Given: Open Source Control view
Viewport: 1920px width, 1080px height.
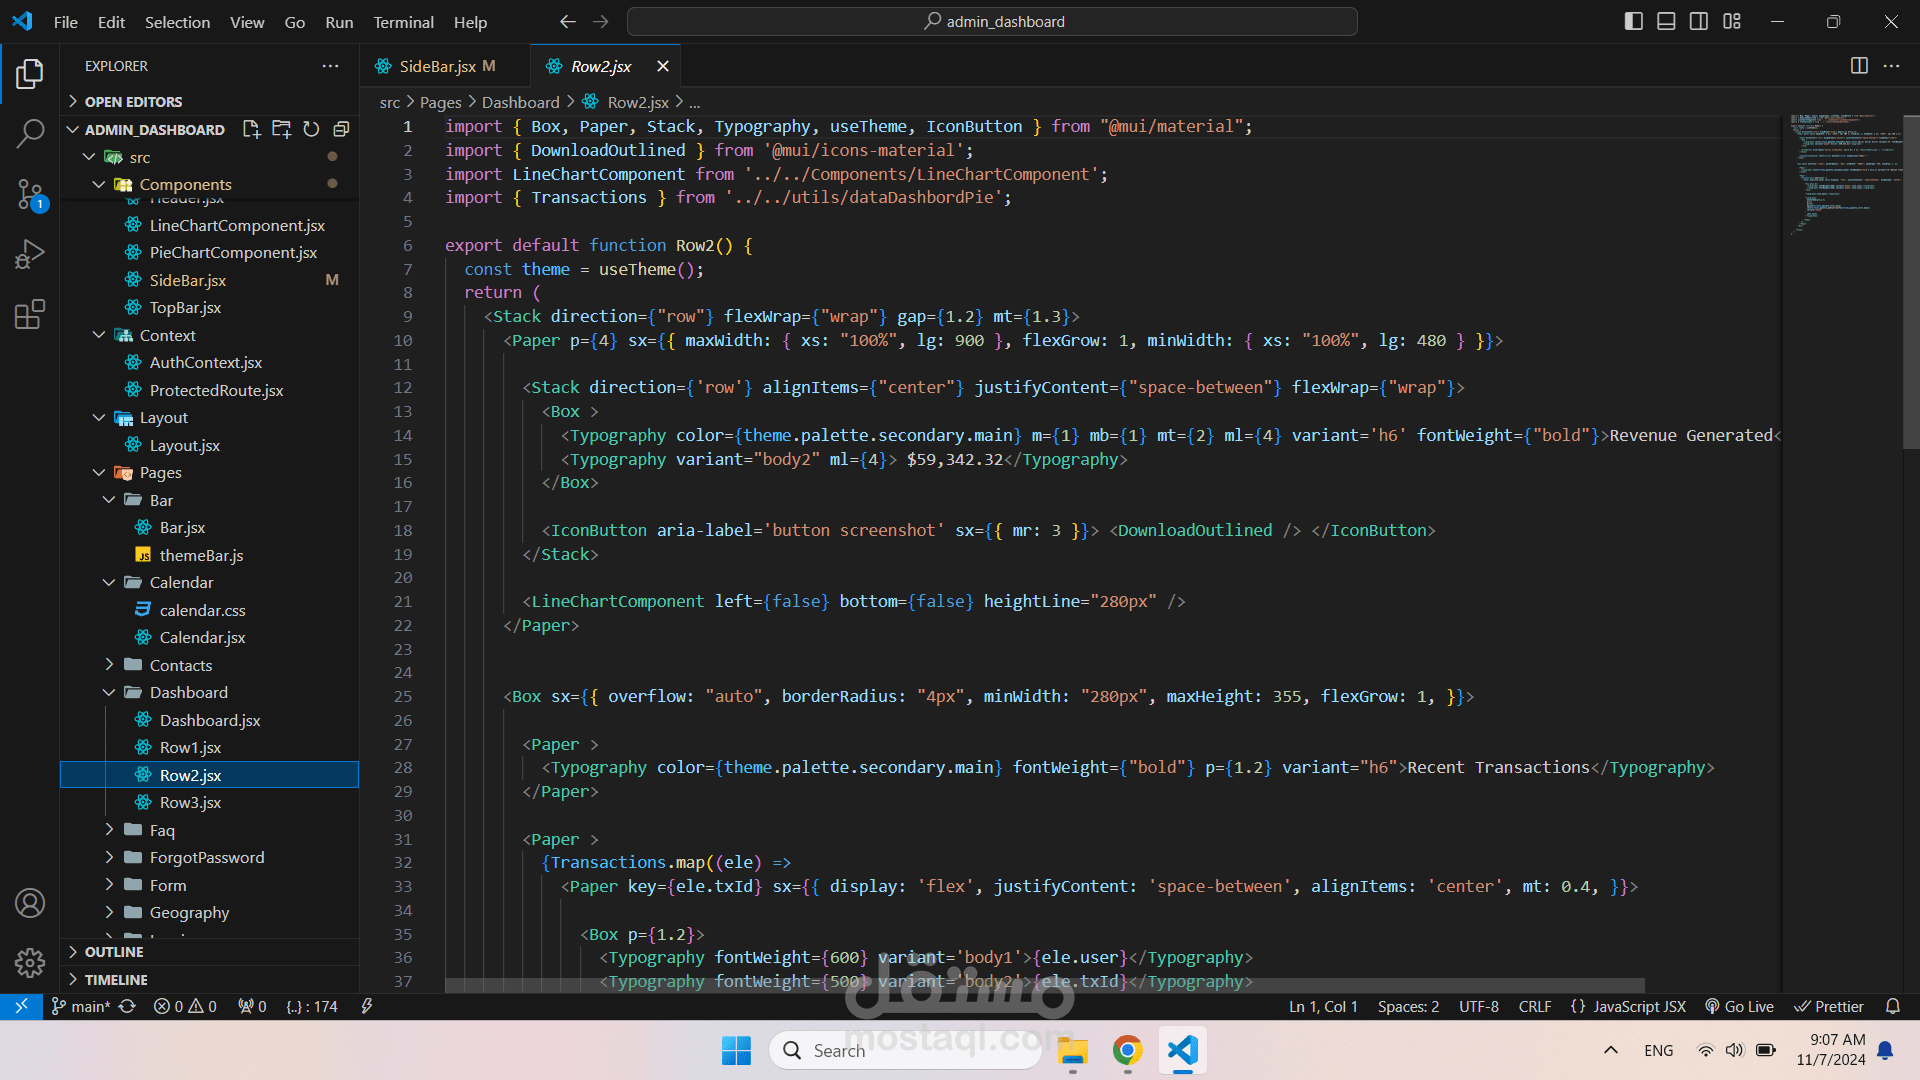Looking at the screenshot, I should (30, 194).
